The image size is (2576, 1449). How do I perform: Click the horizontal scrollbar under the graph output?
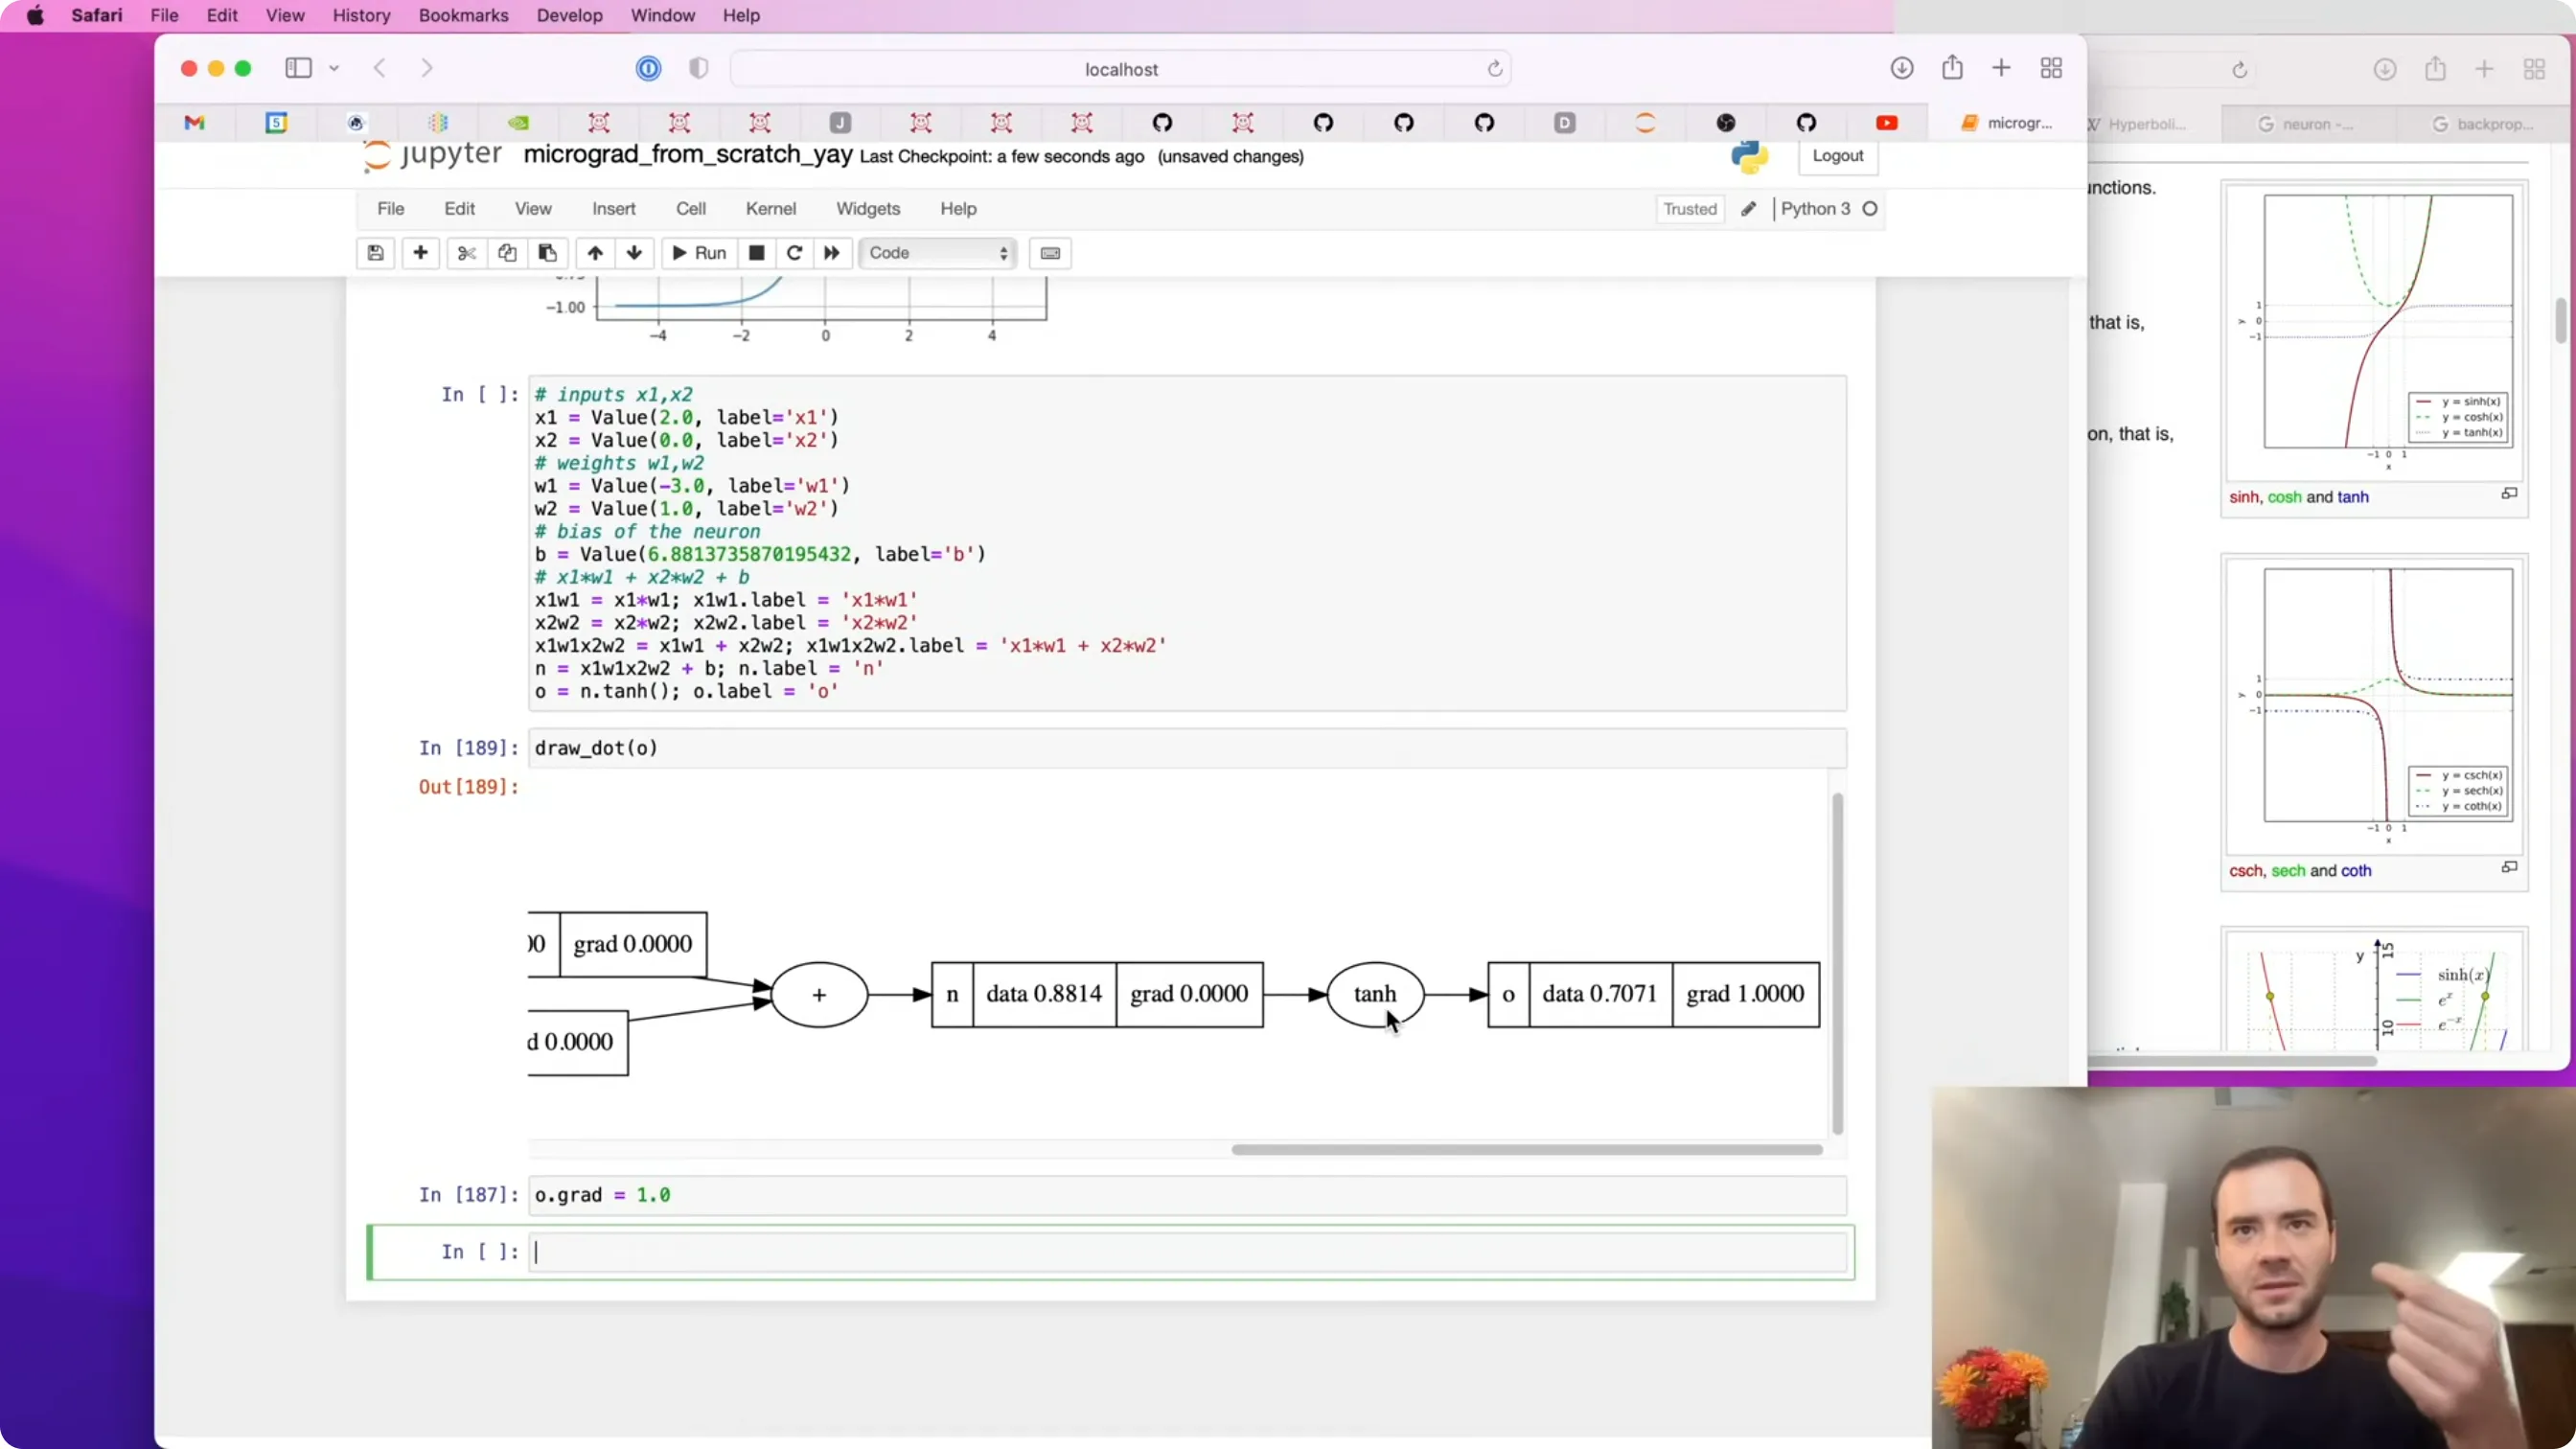pos(1526,1150)
